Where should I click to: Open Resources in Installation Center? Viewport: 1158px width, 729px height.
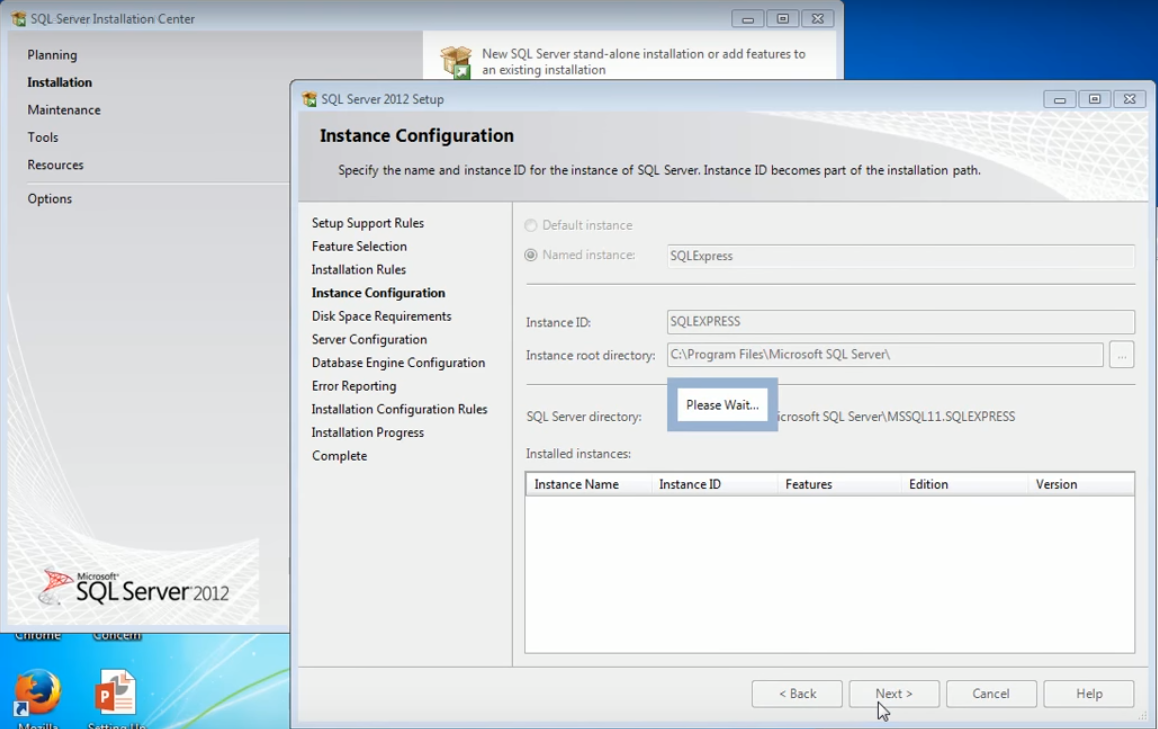point(55,165)
